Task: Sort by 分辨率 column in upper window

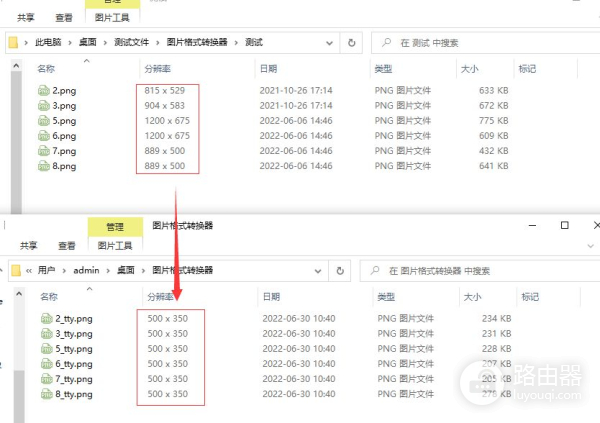Action: click(157, 69)
